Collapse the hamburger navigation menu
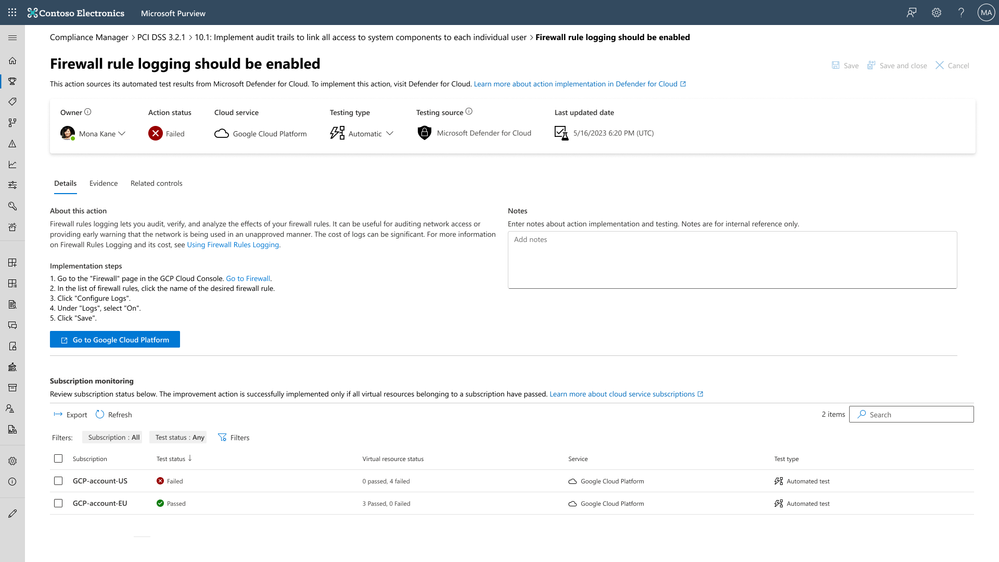 (12, 38)
